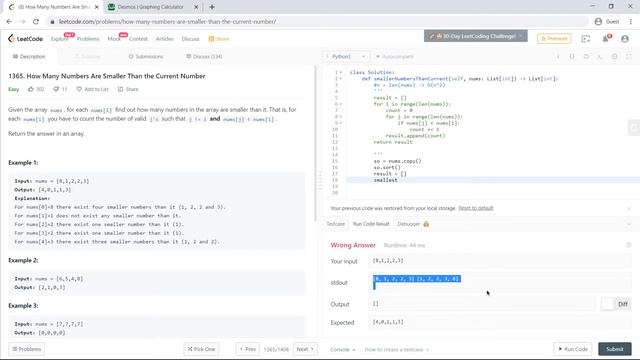
Task: Click the browser address bar
Action: tap(318, 22)
